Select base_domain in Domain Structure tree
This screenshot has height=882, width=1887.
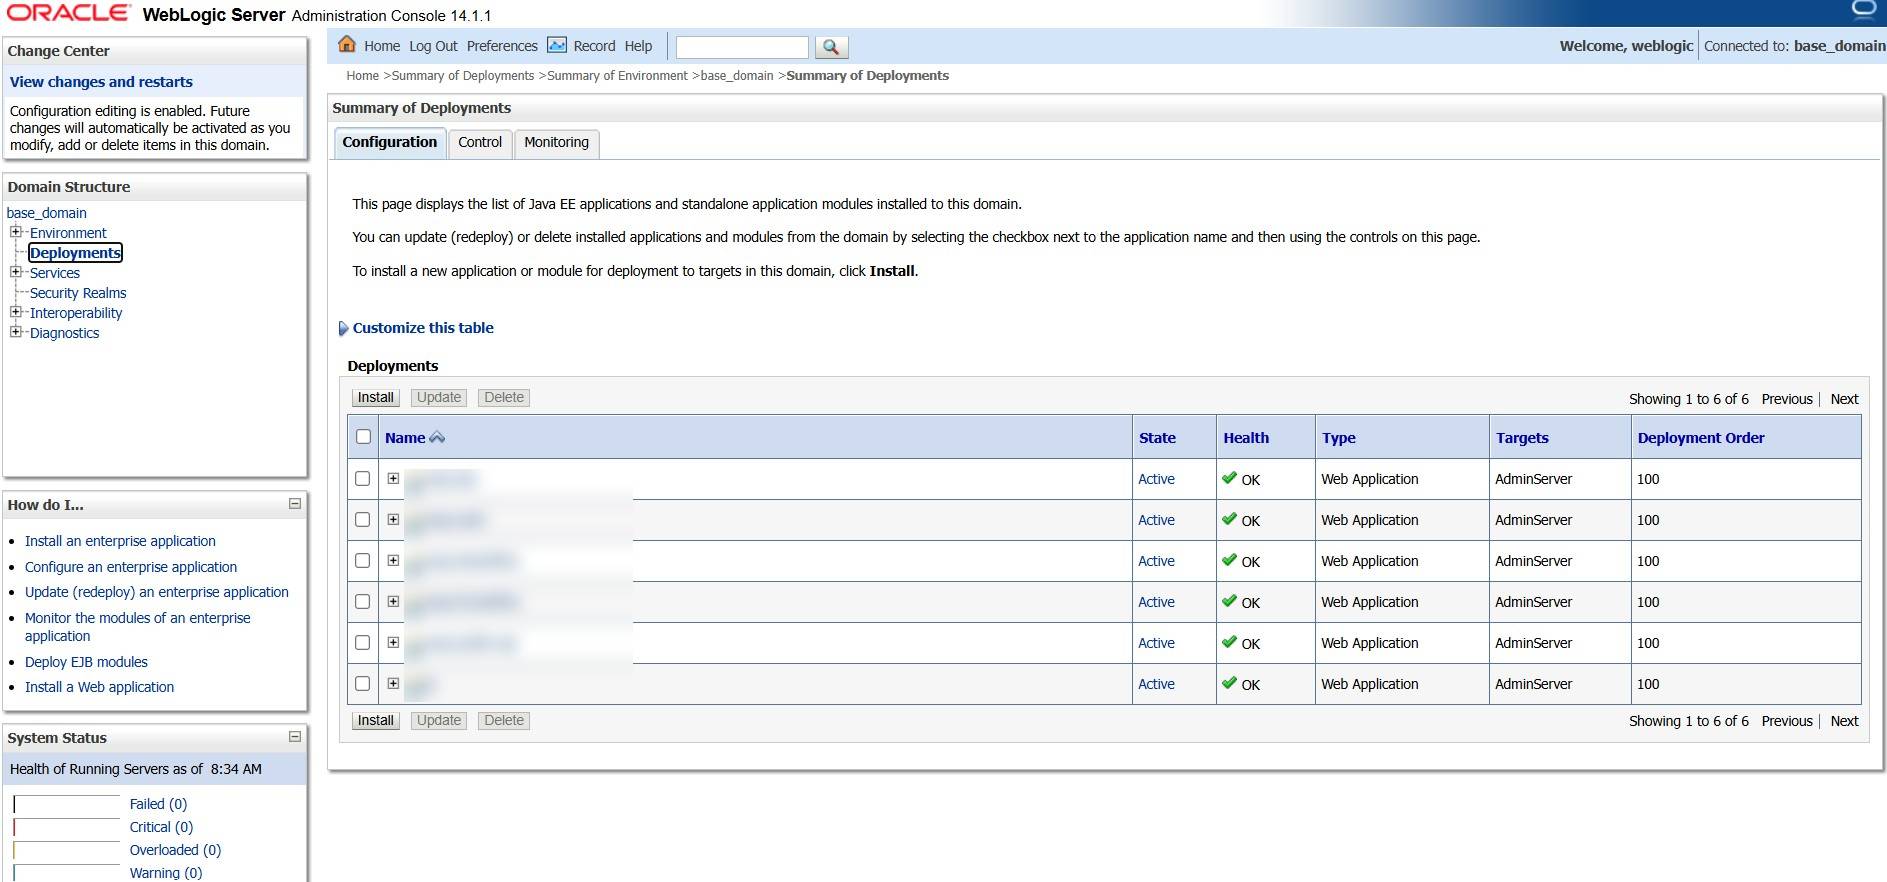click(x=46, y=213)
